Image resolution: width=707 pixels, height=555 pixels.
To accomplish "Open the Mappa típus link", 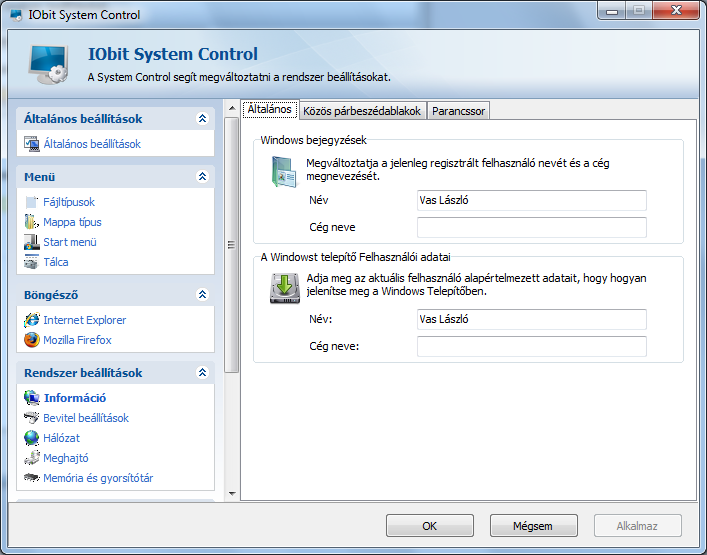I will click(72, 222).
